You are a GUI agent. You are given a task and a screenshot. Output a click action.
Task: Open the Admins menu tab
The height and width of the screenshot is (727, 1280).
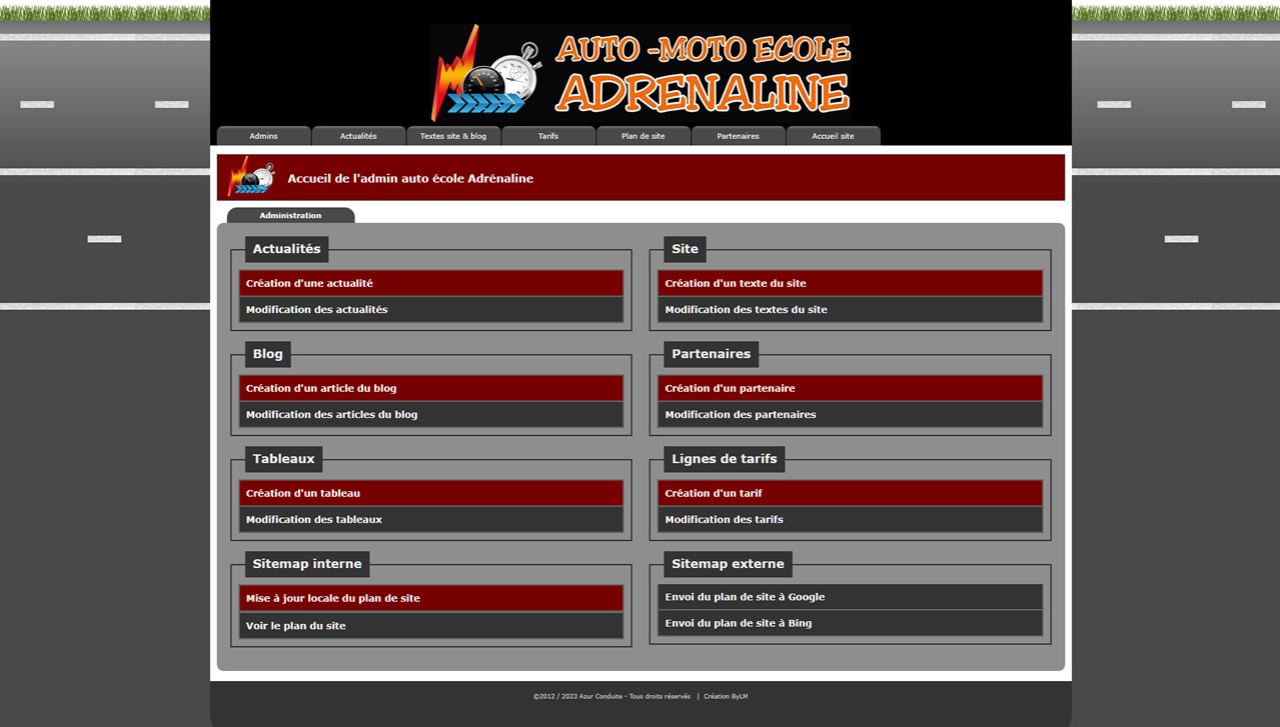tap(264, 136)
